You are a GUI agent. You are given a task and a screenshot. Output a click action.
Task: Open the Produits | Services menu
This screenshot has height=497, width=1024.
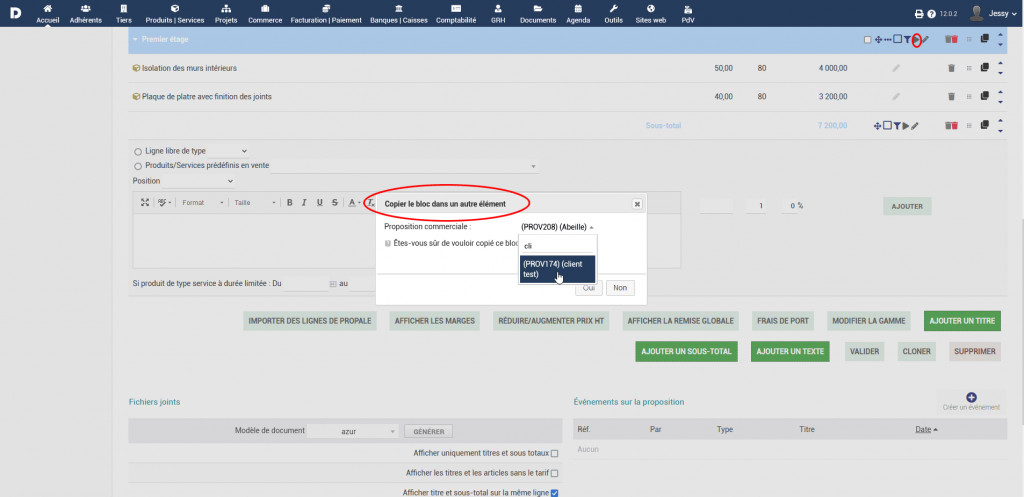tap(175, 14)
